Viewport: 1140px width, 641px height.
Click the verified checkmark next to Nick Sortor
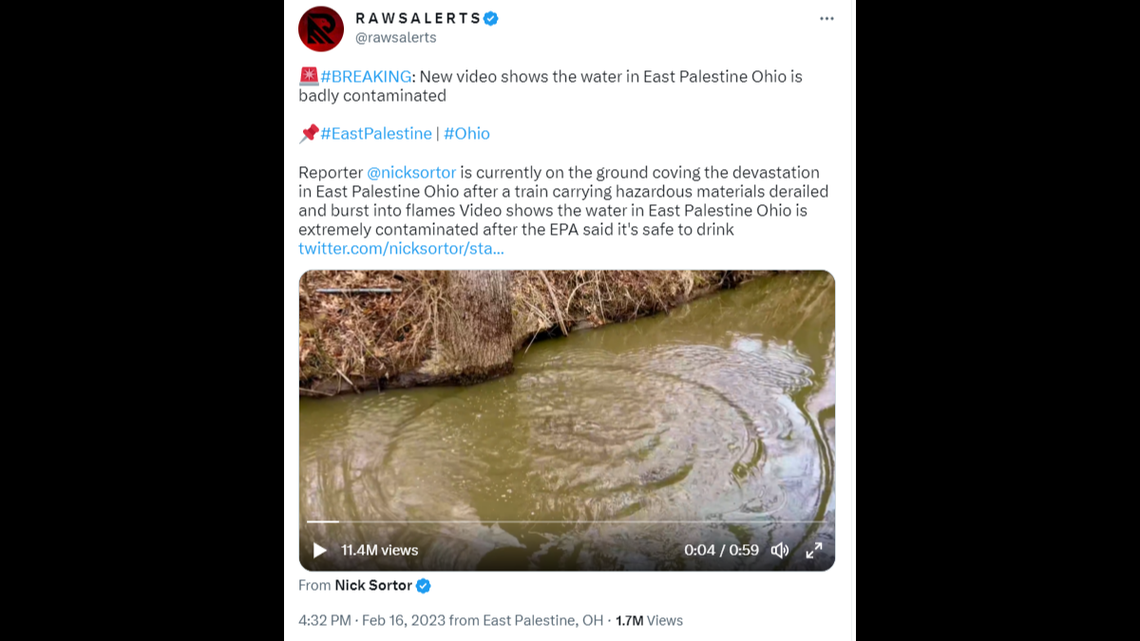[423, 585]
